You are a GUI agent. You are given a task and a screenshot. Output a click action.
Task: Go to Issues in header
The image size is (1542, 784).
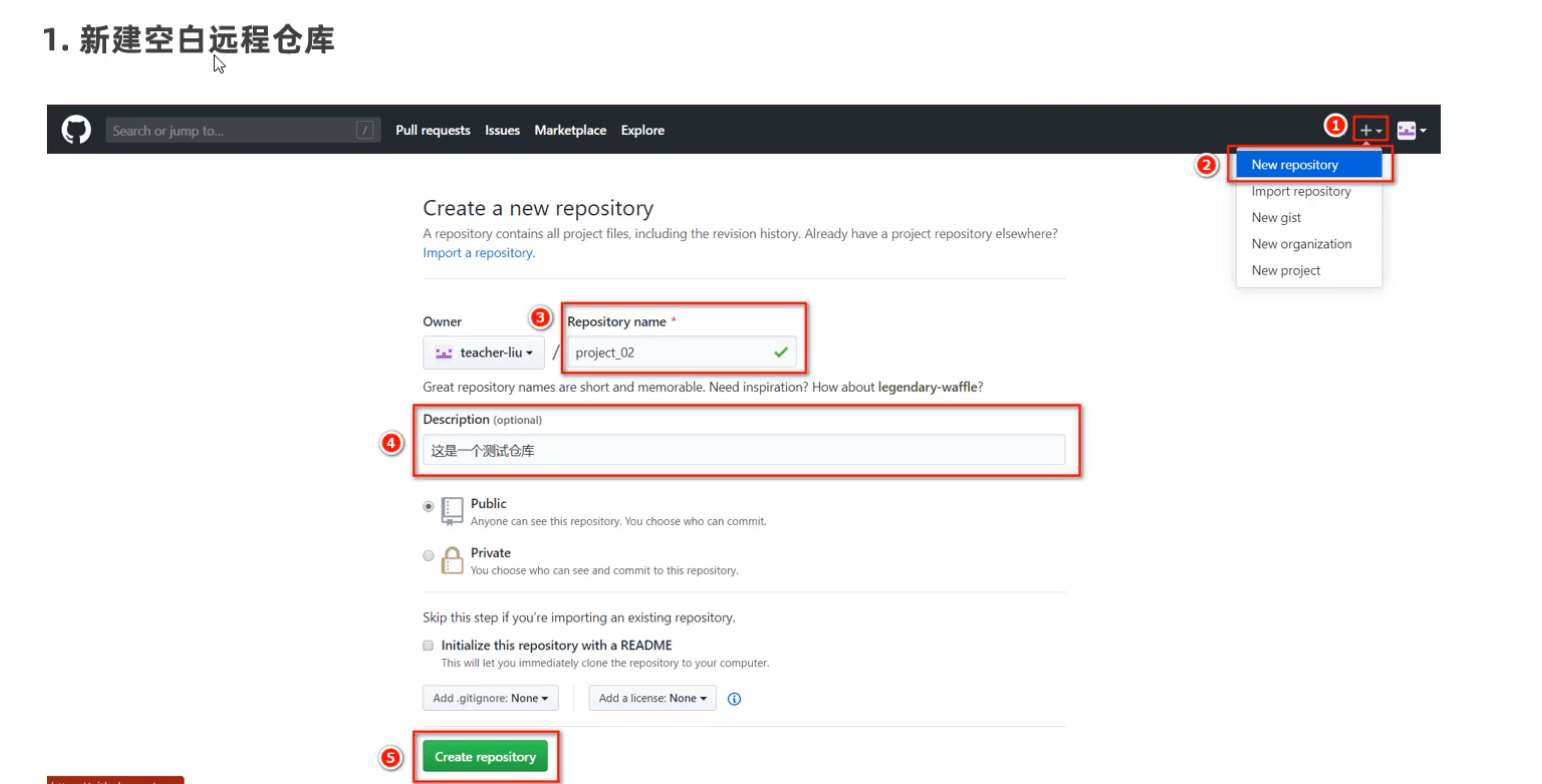click(x=502, y=130)
